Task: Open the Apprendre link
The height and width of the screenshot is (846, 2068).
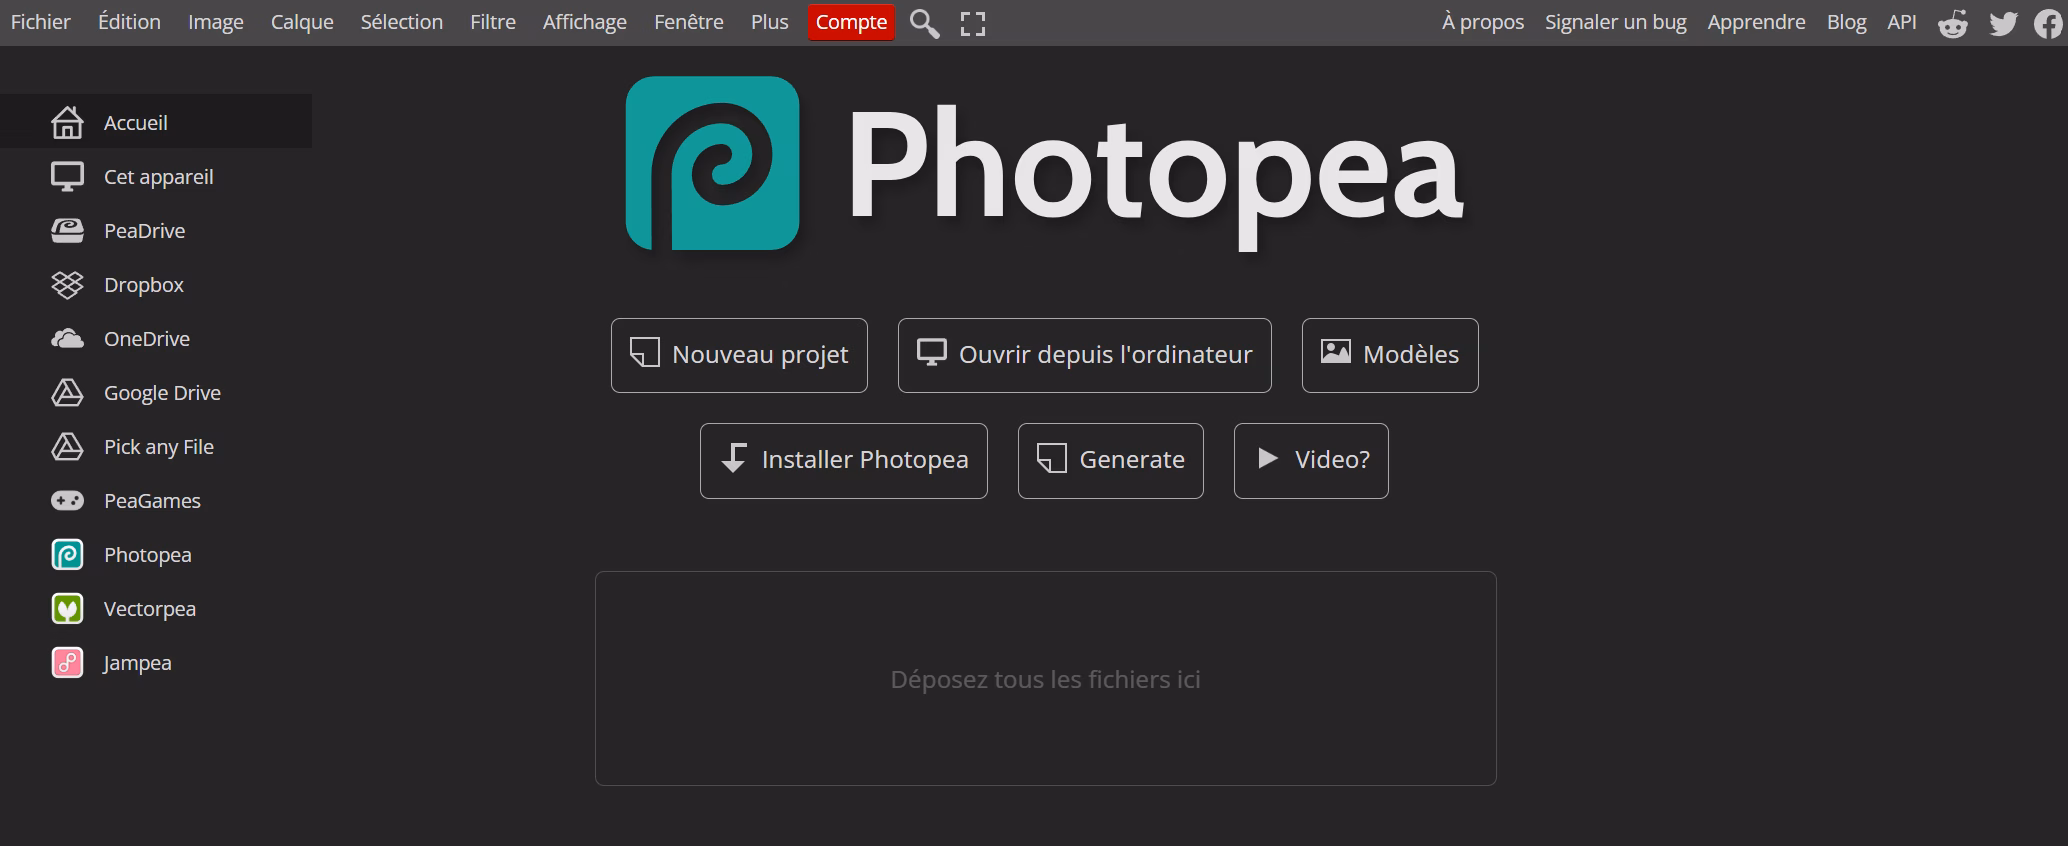Action: 1756,22
